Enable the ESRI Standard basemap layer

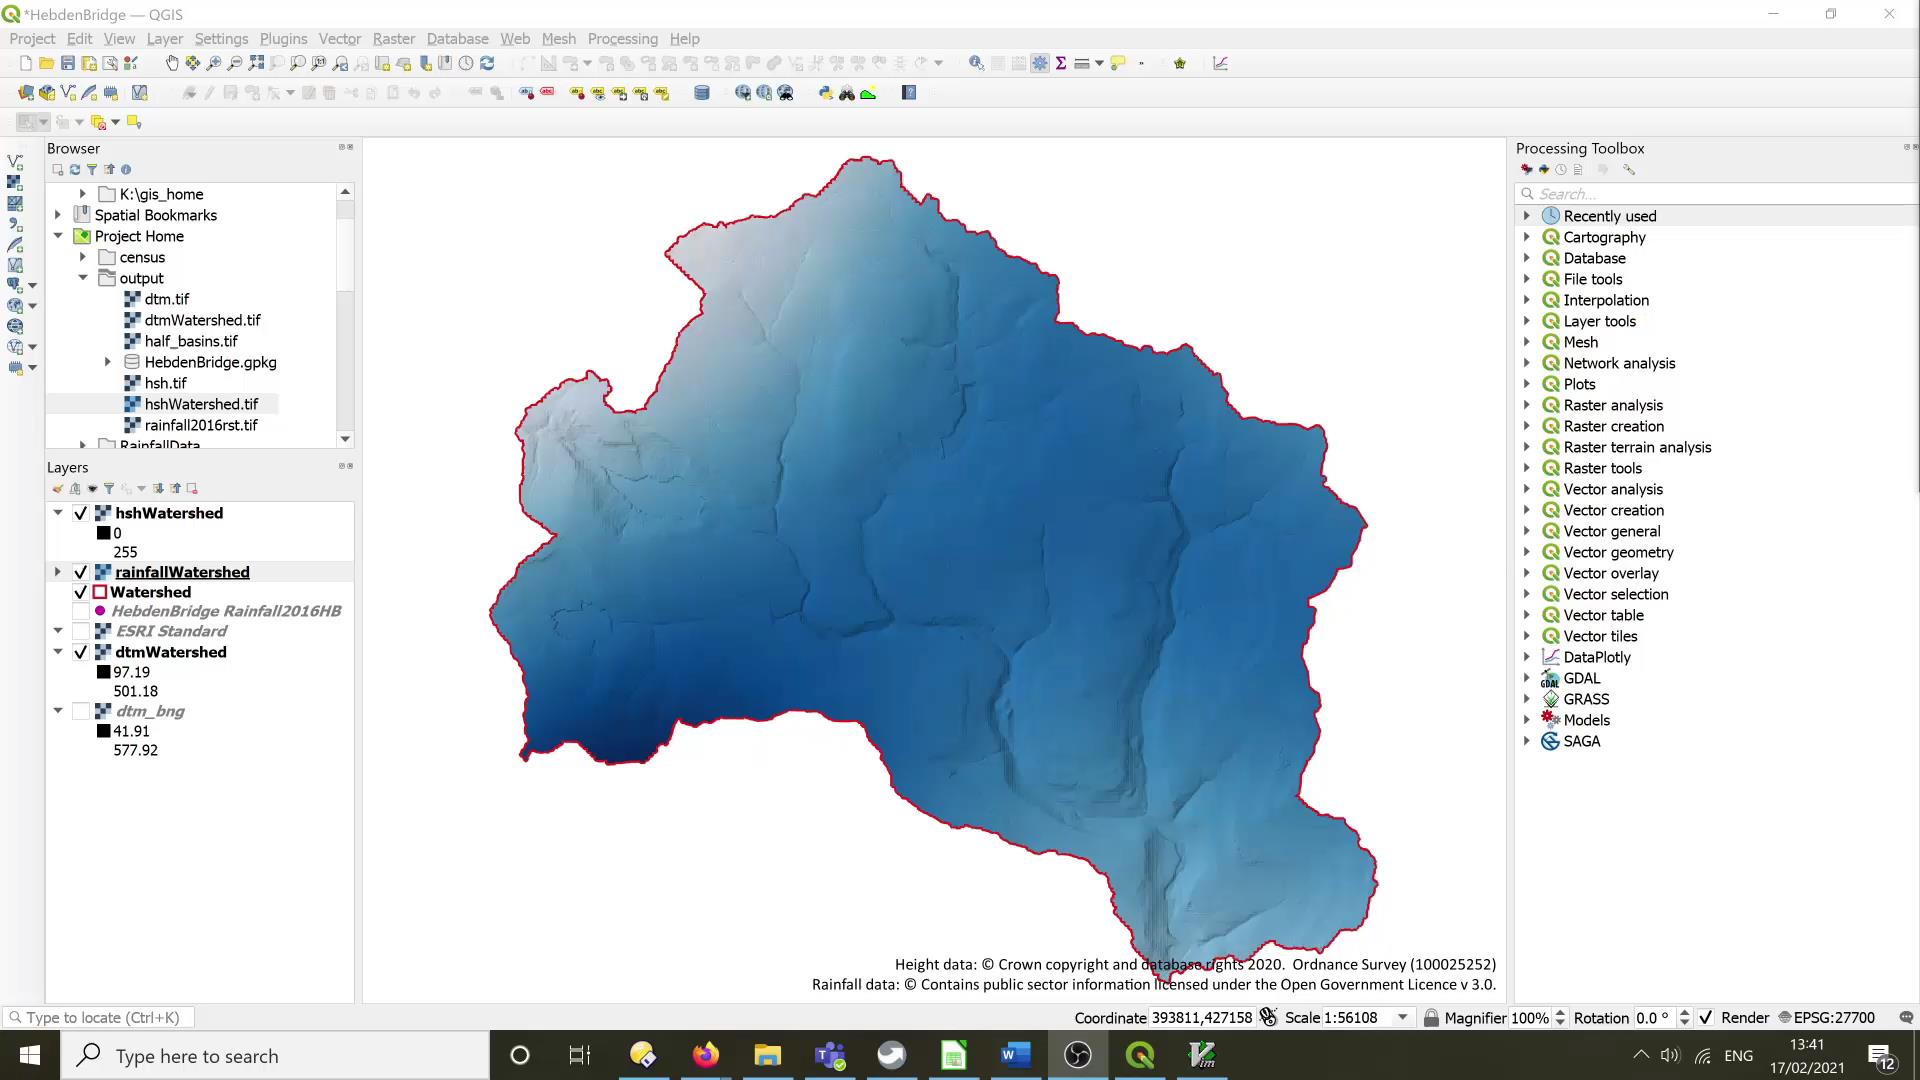(82, 631)
